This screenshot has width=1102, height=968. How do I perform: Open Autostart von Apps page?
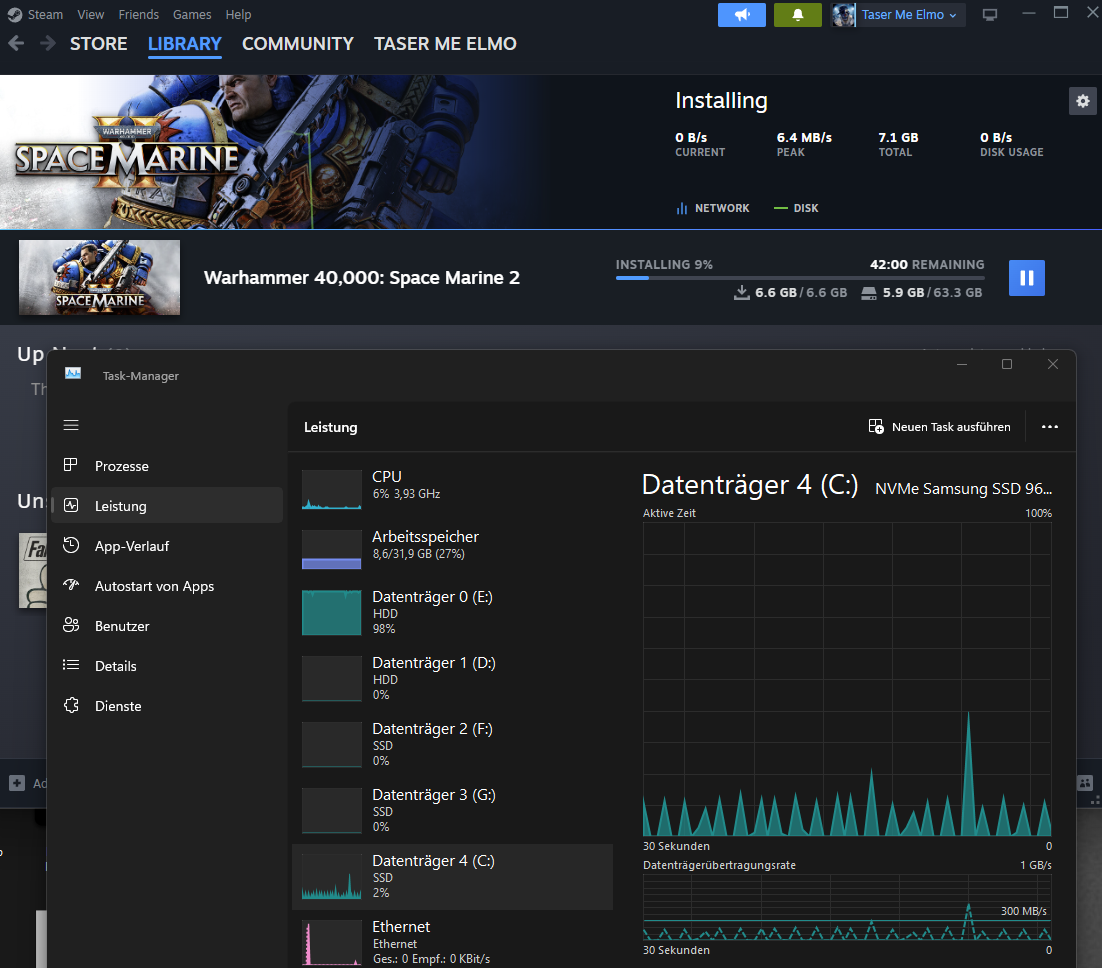(x=167, y=586)
